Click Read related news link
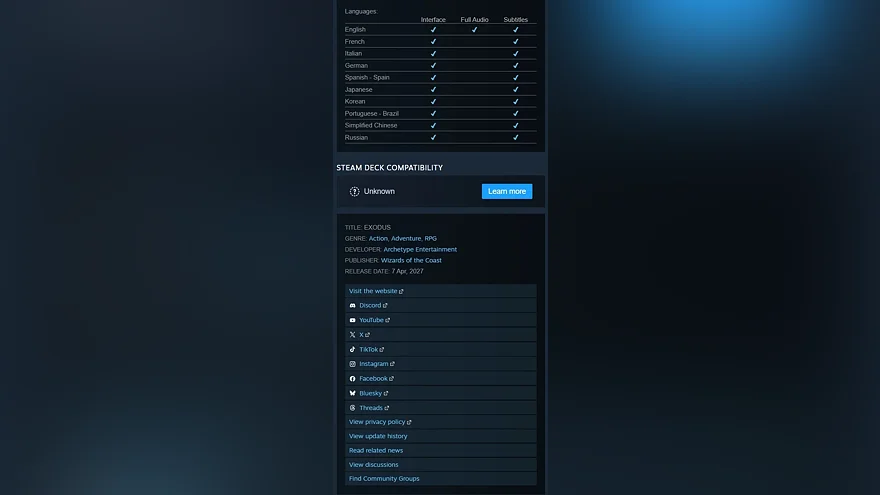This screenshot has height=495, width=880. click(375, 450)
